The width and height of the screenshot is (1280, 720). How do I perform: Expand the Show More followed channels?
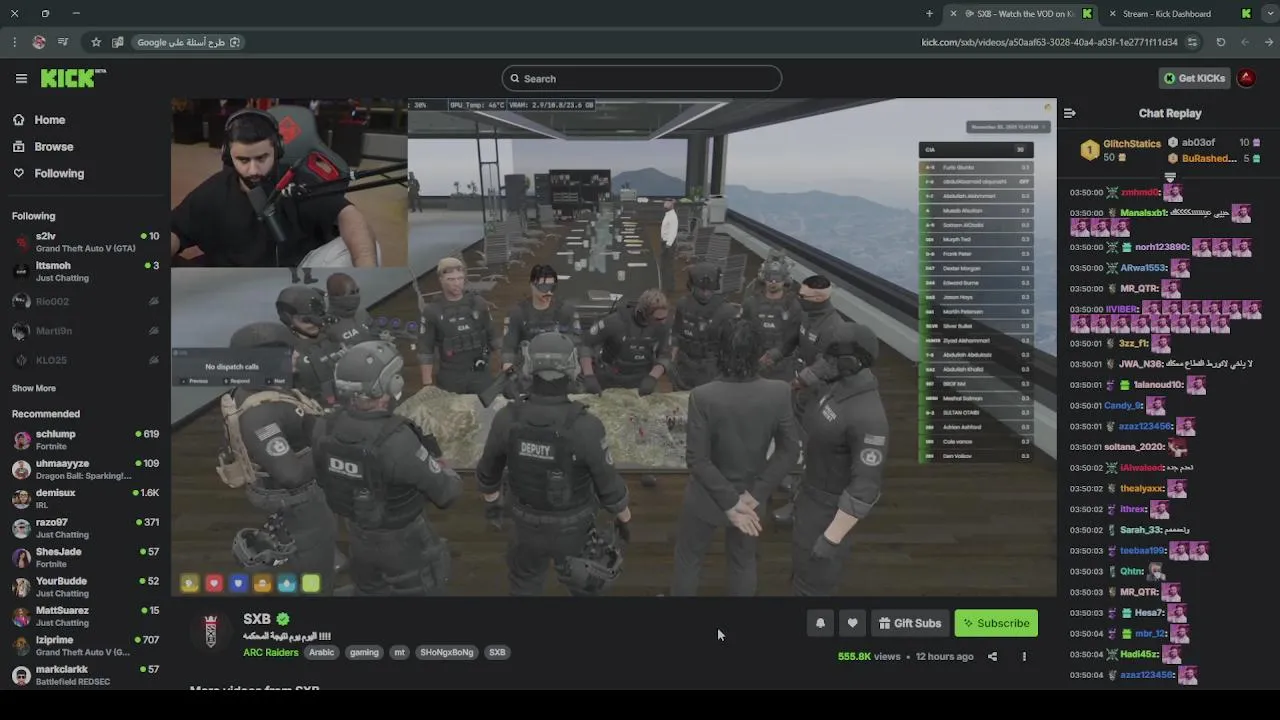pos(34,388)
